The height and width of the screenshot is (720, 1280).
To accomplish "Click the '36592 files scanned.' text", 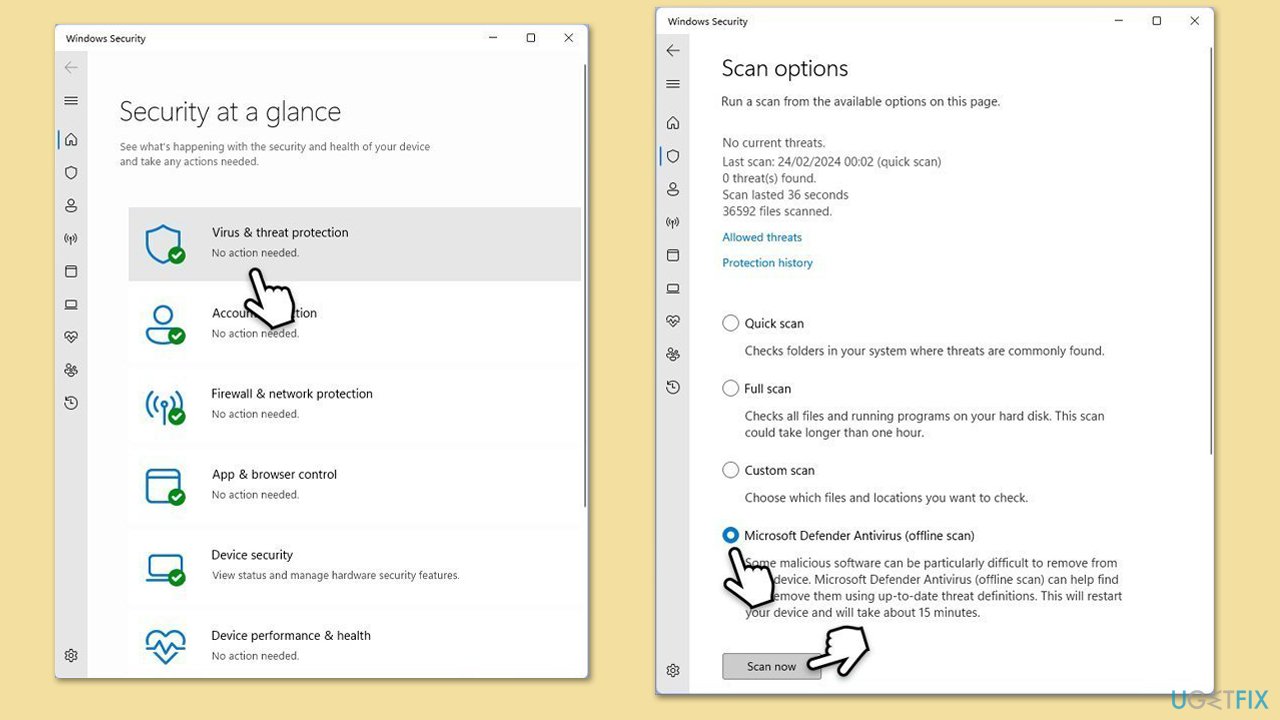I will [777, 211].
